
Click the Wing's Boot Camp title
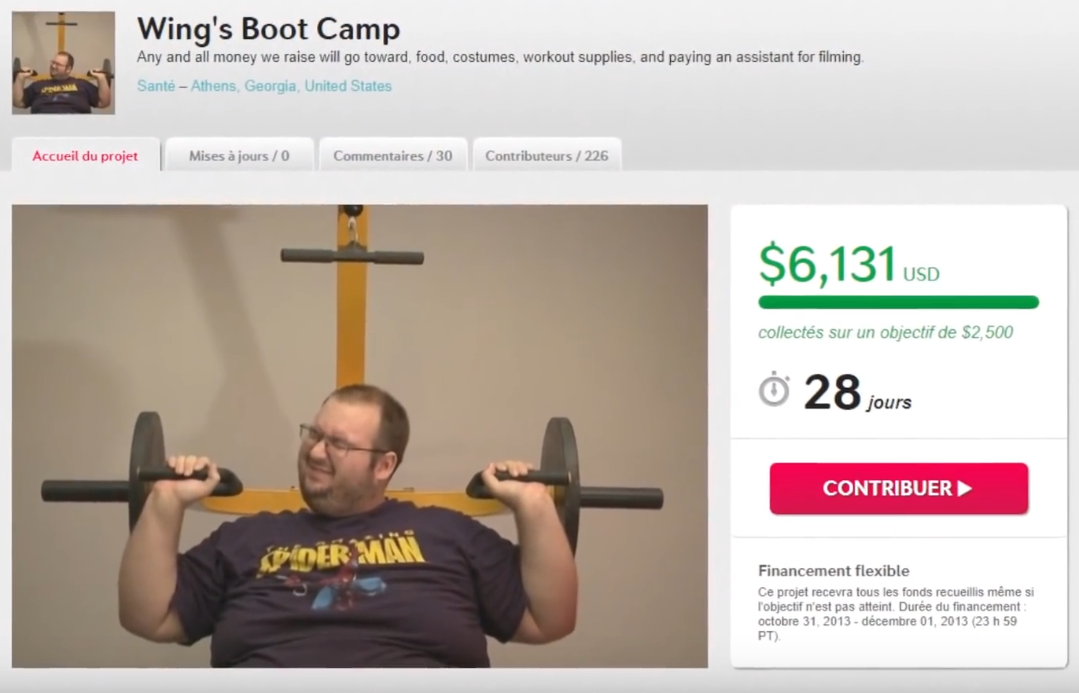point(268,29)
